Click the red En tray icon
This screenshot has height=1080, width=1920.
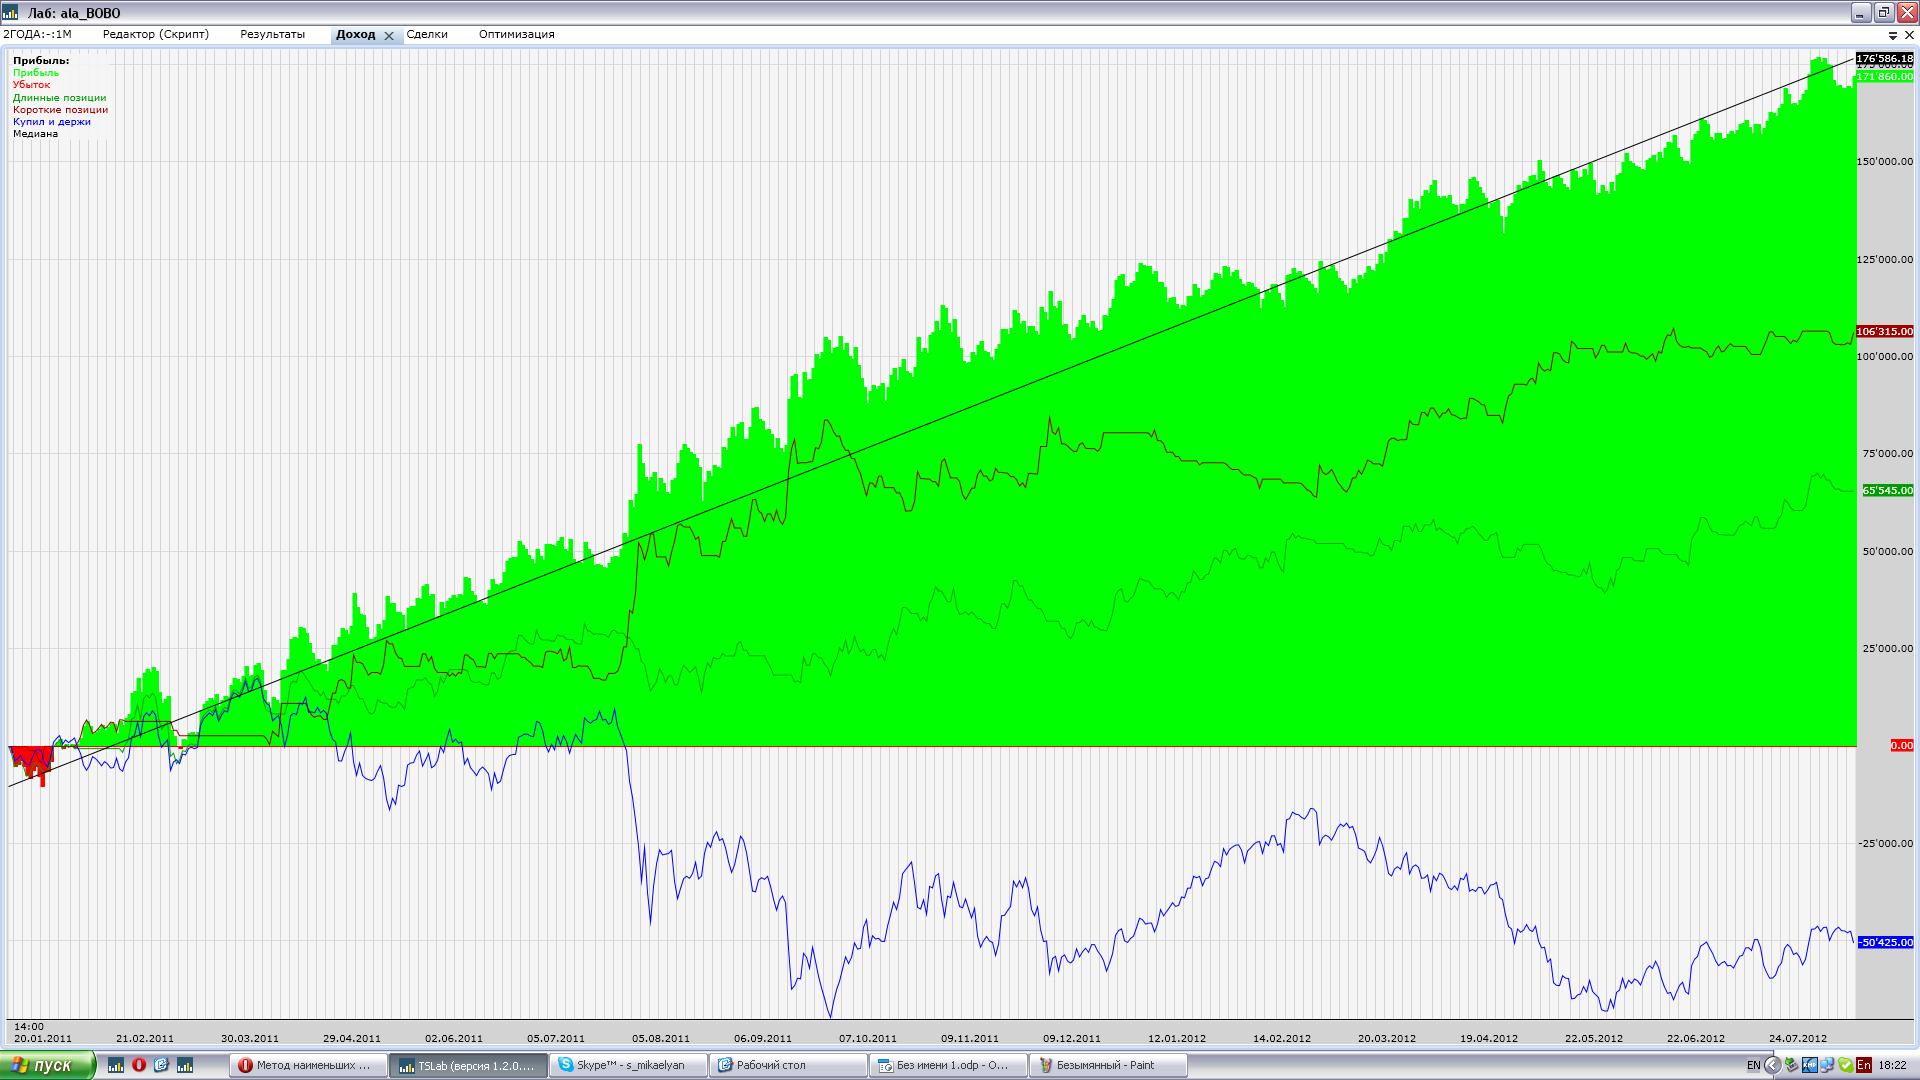point(1863,1065)
